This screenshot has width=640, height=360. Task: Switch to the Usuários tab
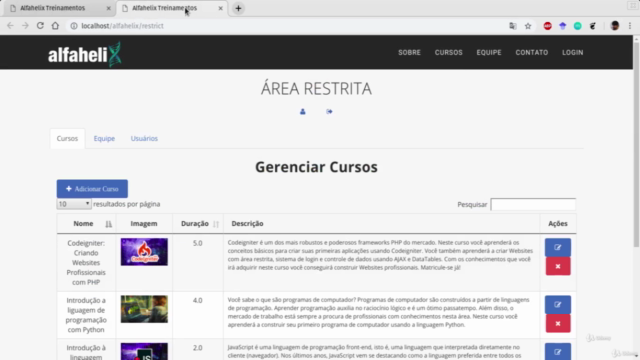coord(144,138)
